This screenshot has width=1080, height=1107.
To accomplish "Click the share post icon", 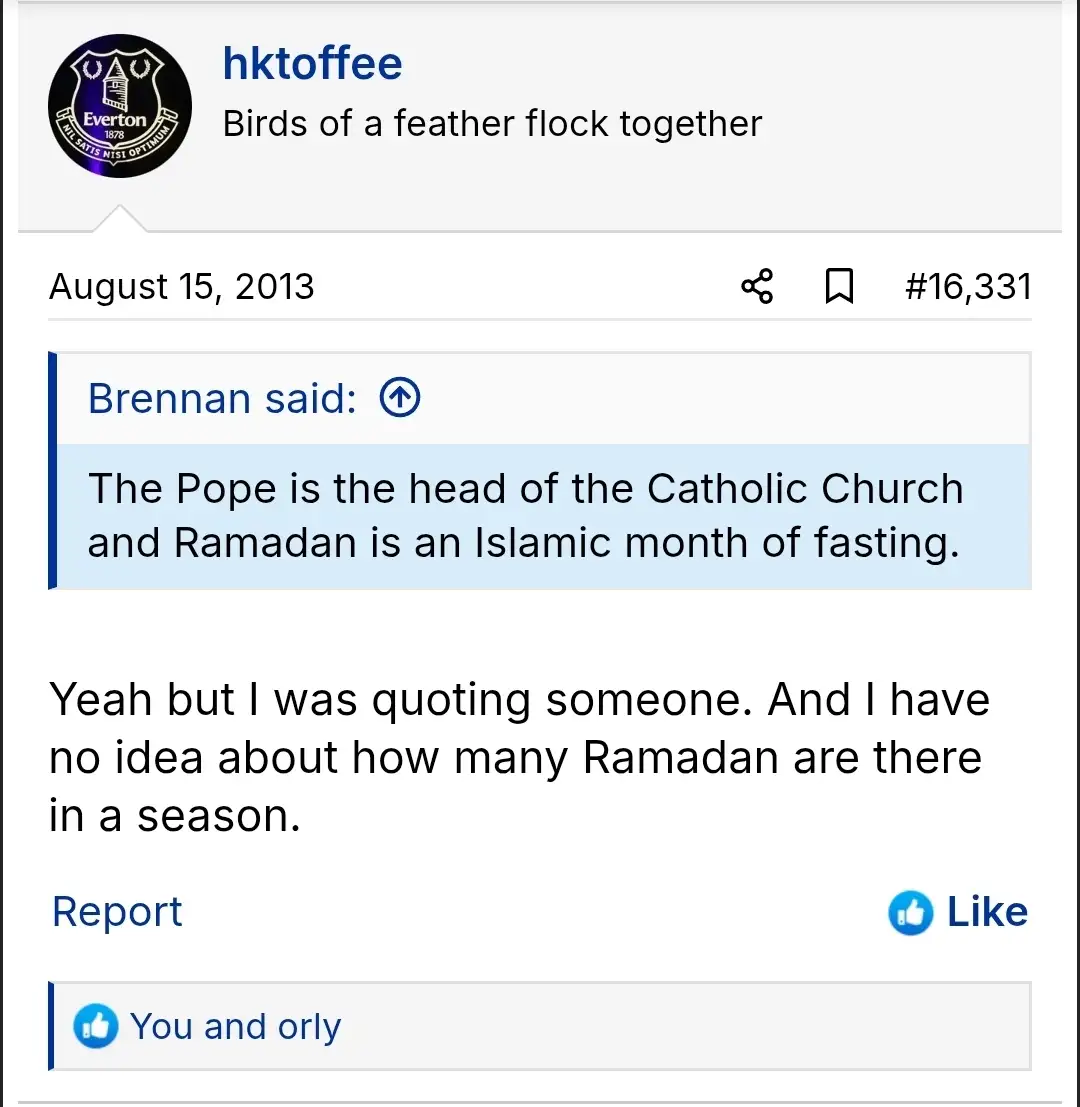I will pyautogui.click(x=757, y=287).
